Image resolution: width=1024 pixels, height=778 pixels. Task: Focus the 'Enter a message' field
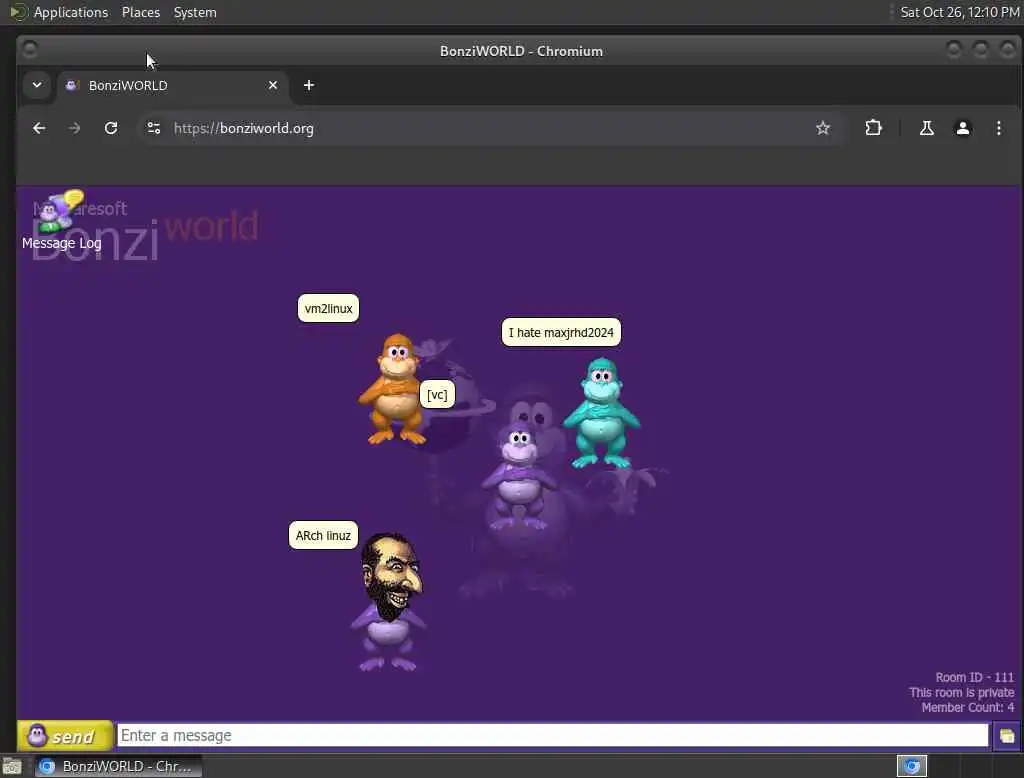click(x=552, y=736)
